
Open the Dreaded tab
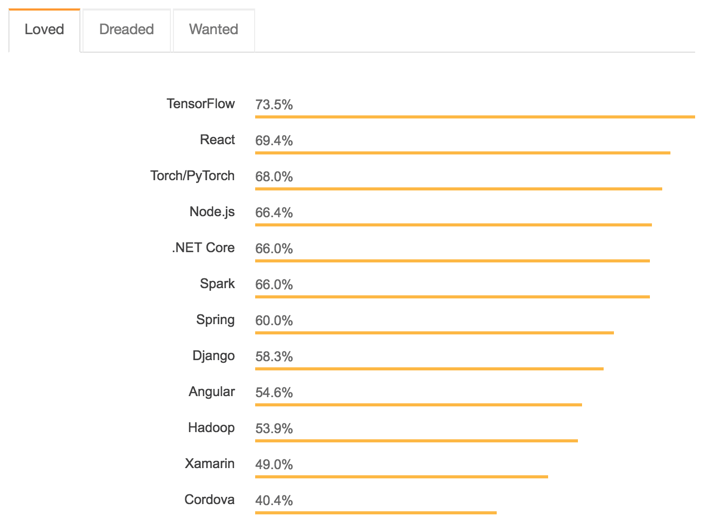[x=126, y=30]
